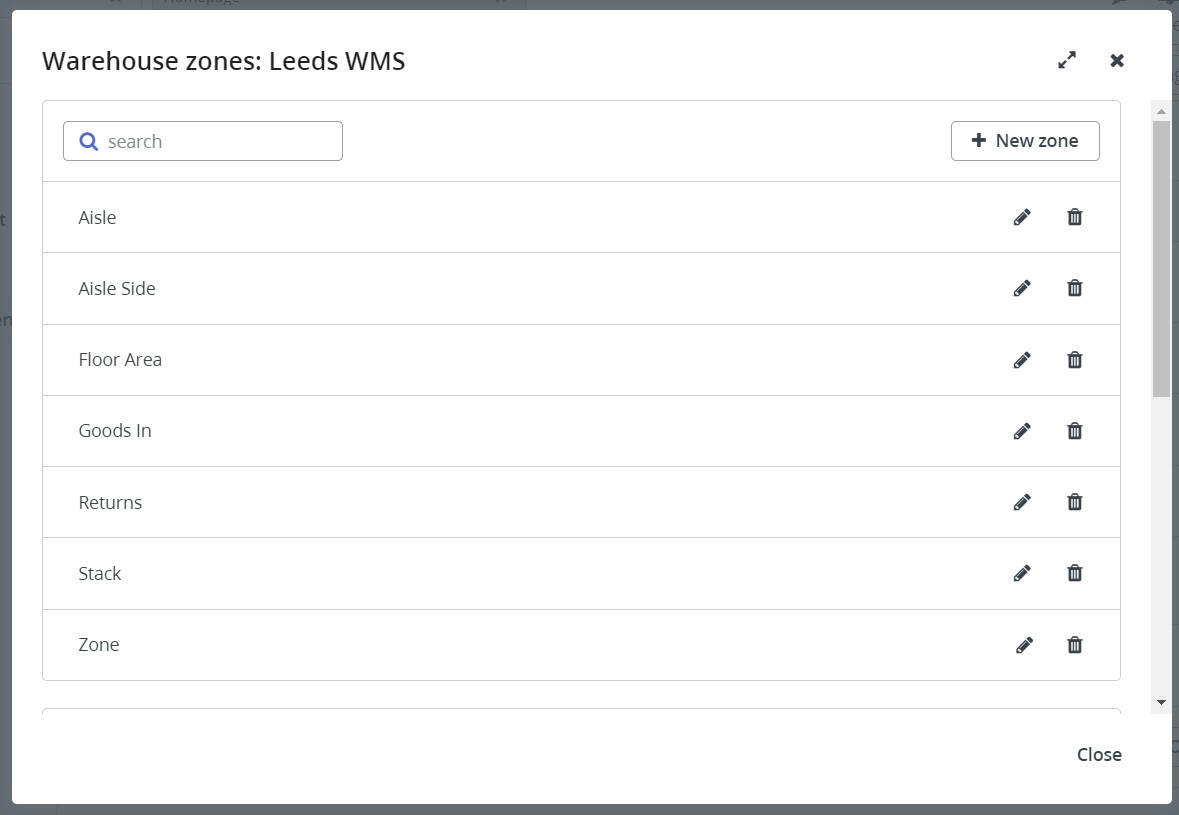Delete the Aisle zone
Screen dimensions: 1179x815
(1075, 217)
